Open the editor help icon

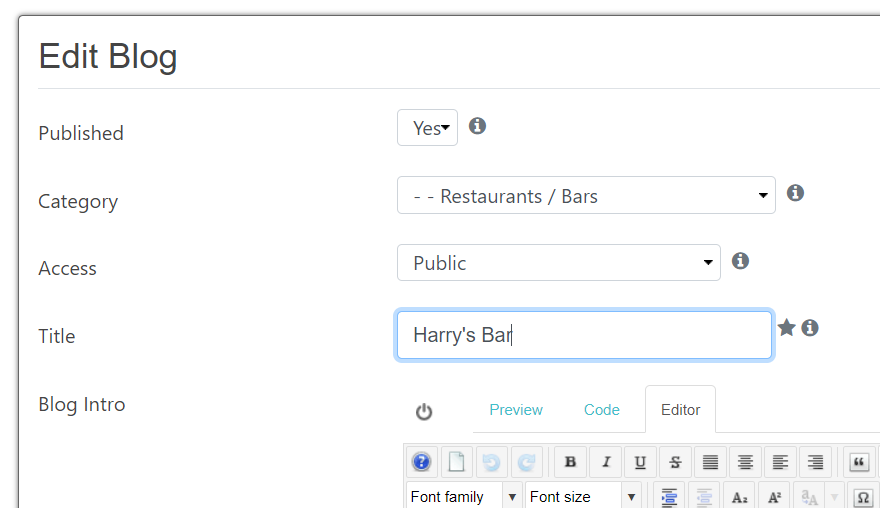[421, 462]
